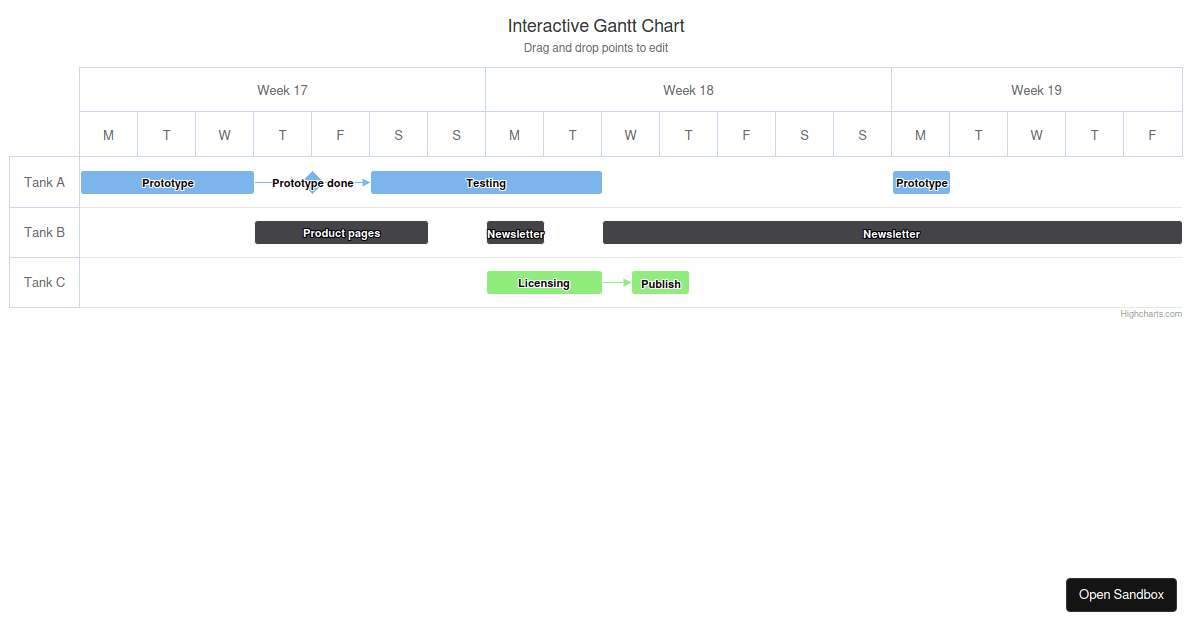
Task: Click the subtitle Drag and drop points to edit
Action: [596, 47]
